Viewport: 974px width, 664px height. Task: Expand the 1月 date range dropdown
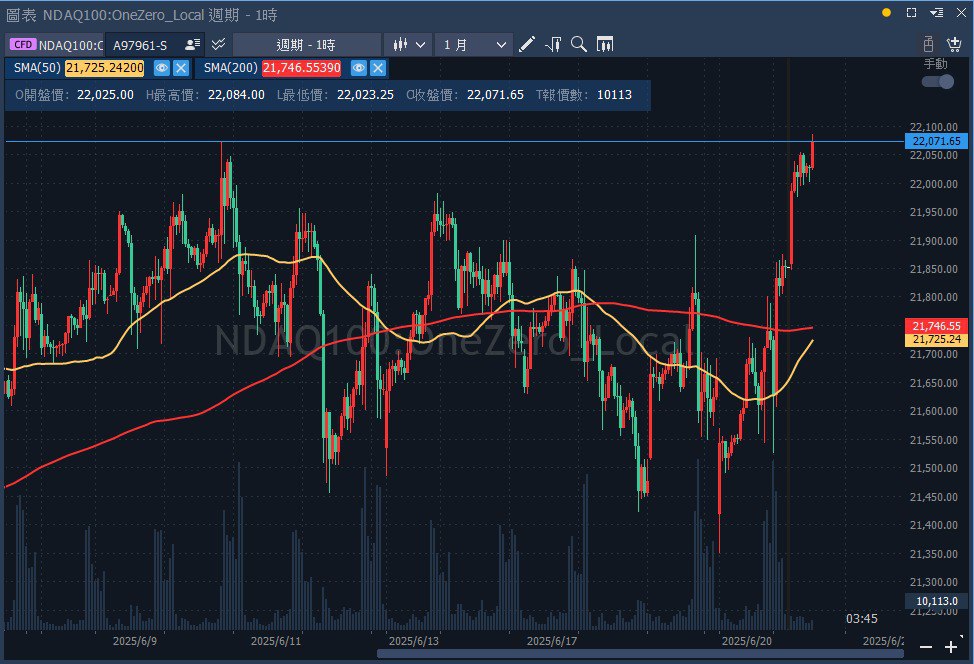tap(475, 45)
